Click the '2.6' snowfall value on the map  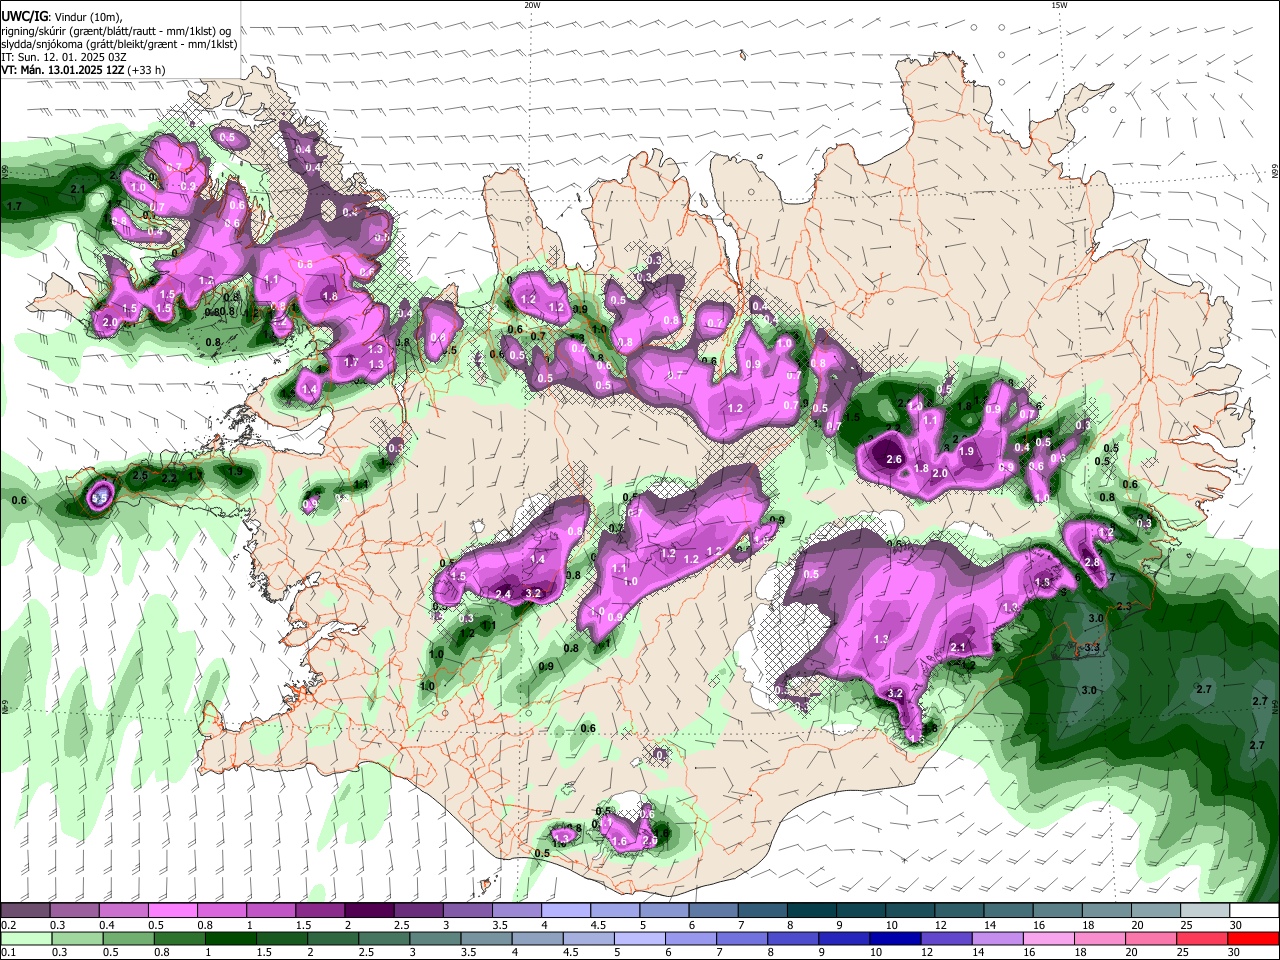[x=894, y=460]
